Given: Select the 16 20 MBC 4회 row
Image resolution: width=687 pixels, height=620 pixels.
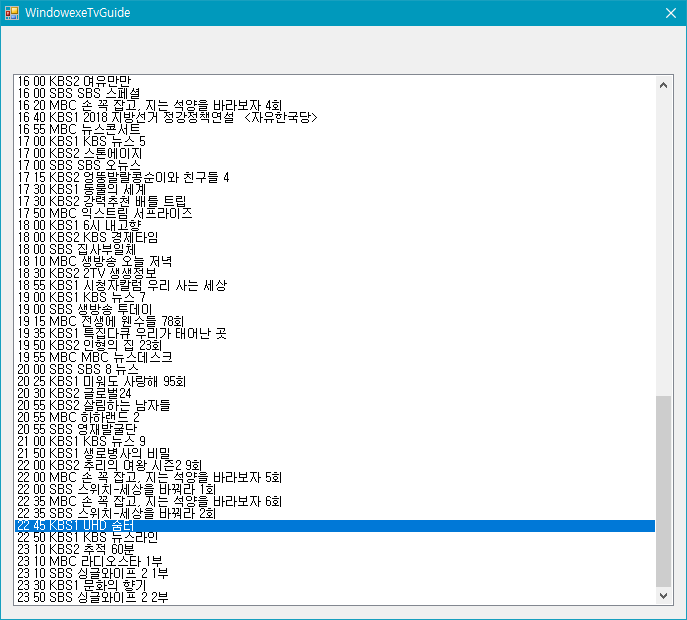Looking at the screenshot, I should pyautogui.click(x=335, y=106).
